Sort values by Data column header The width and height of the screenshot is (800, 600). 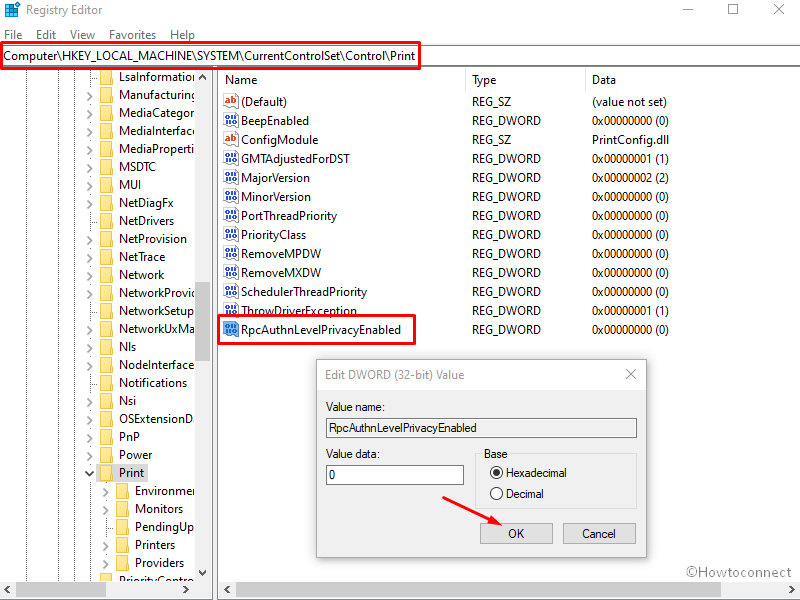692,80
